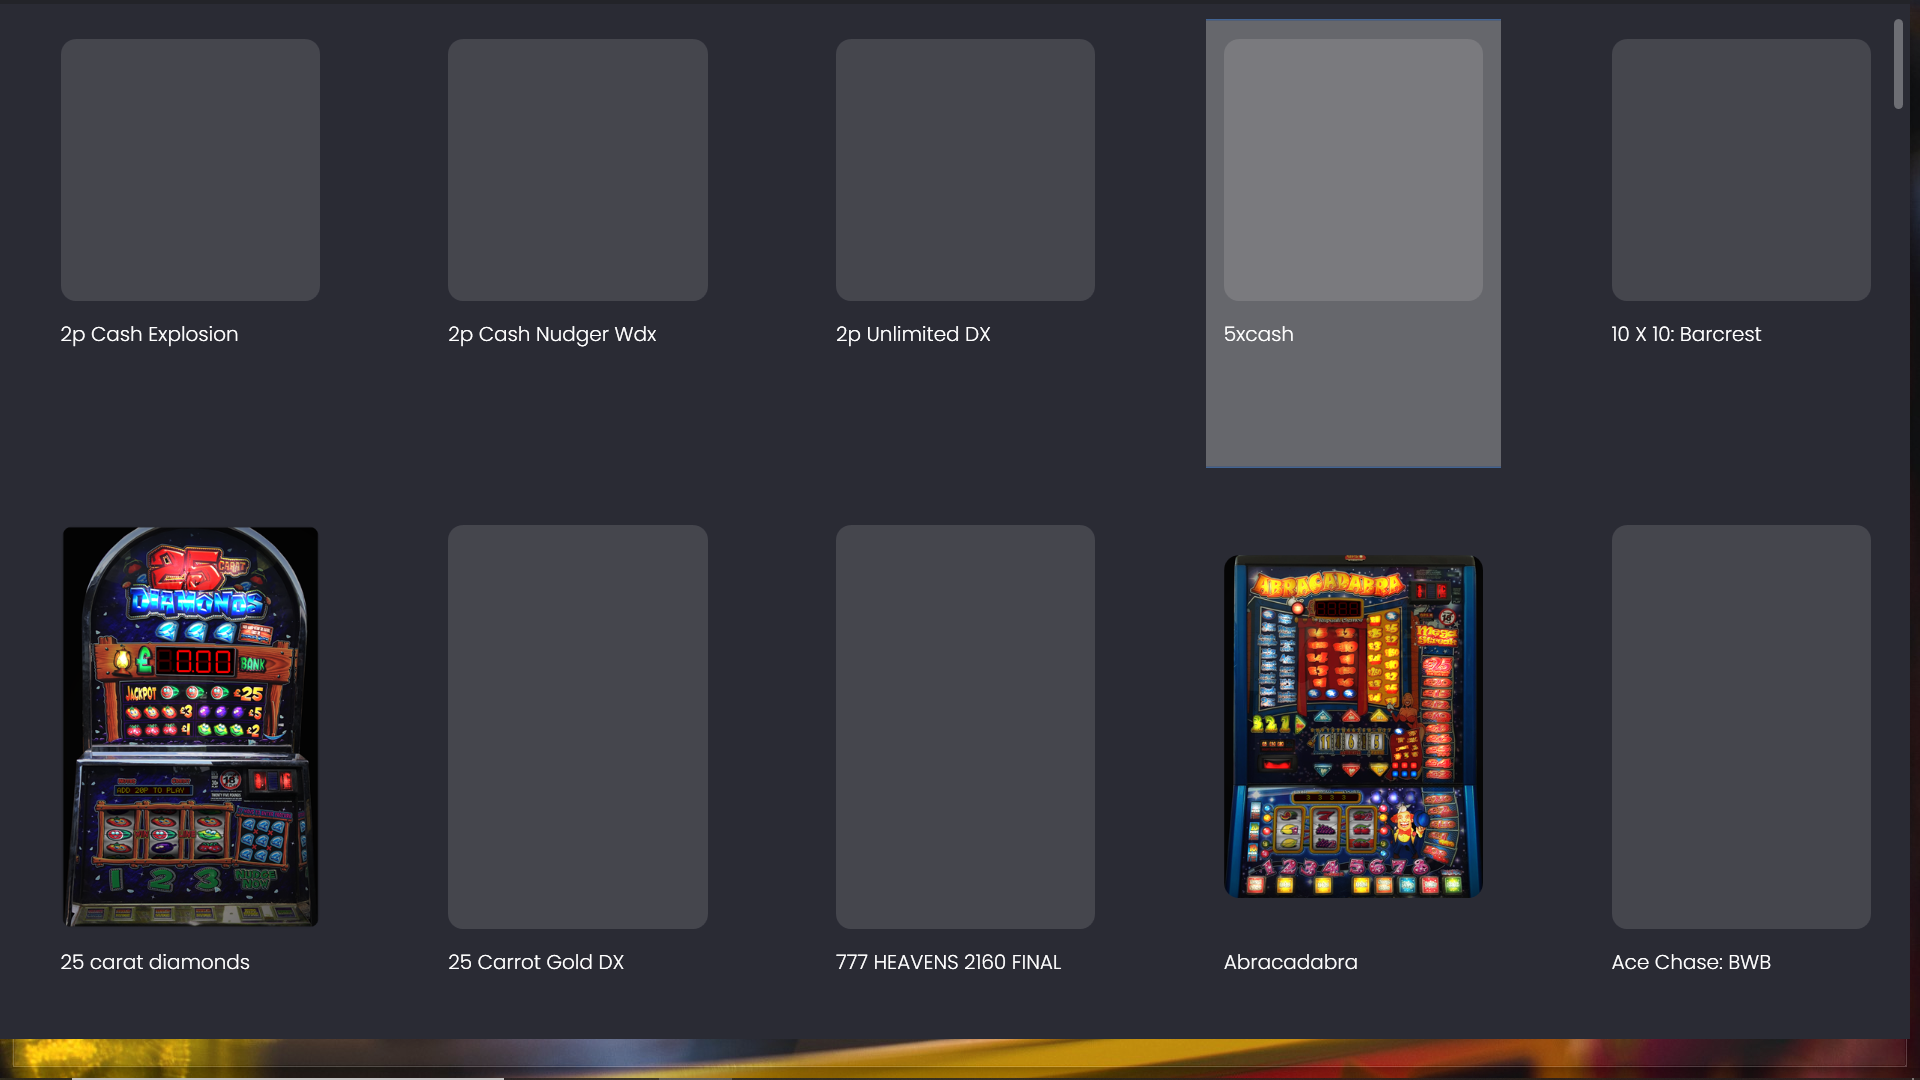Open the Ace Chase: BWB thumbnail
The height and width of the screenshot is (1080, 1920).
pyautogui.click(x=1741, y=727)
